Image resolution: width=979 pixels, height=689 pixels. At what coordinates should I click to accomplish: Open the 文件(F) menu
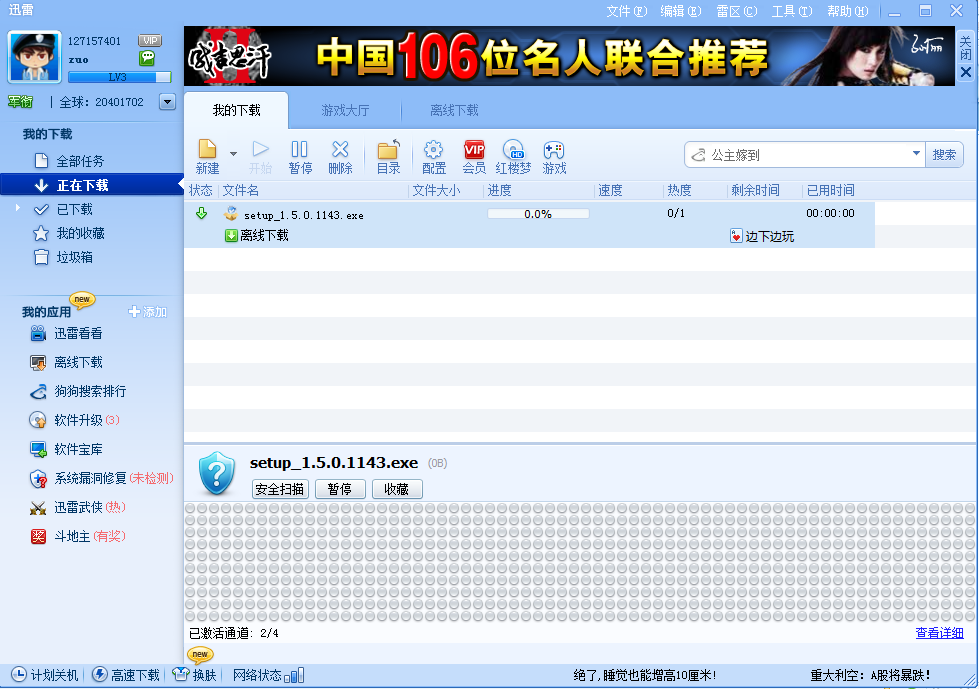tap(627, 11)
